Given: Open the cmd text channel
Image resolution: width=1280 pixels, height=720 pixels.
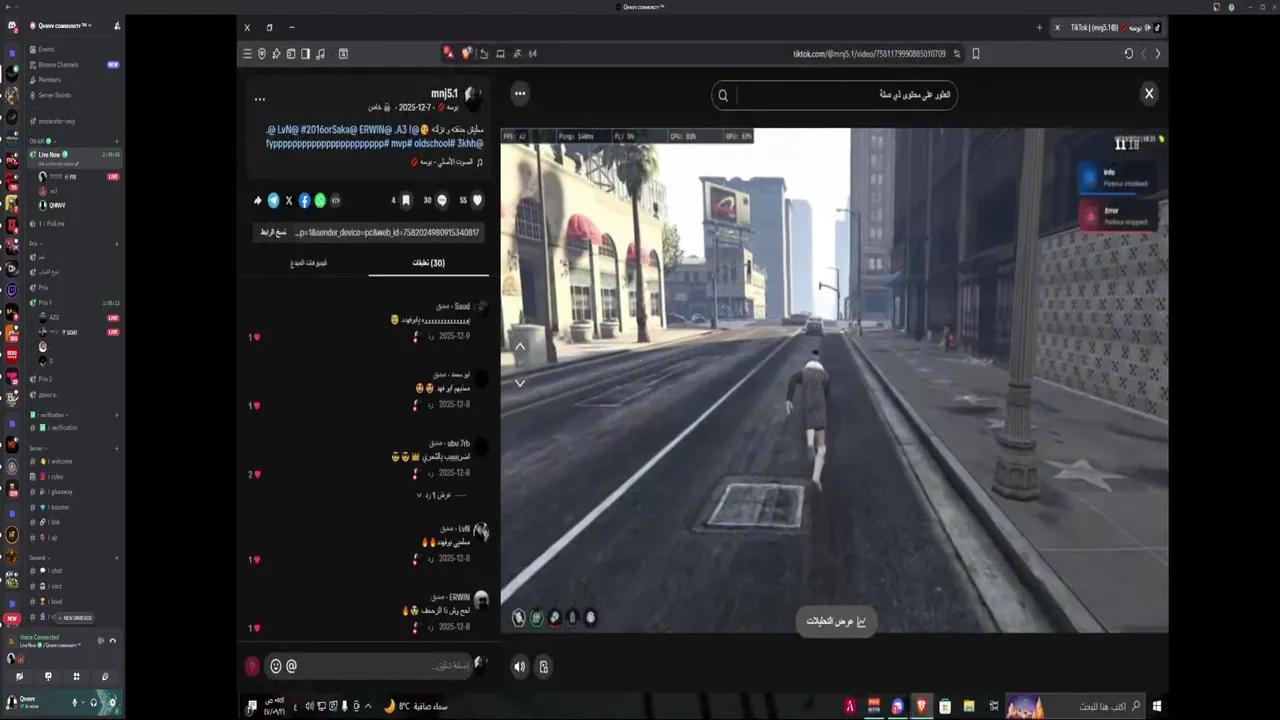Looking at the screenshot, I should click(x=73, y=586).
